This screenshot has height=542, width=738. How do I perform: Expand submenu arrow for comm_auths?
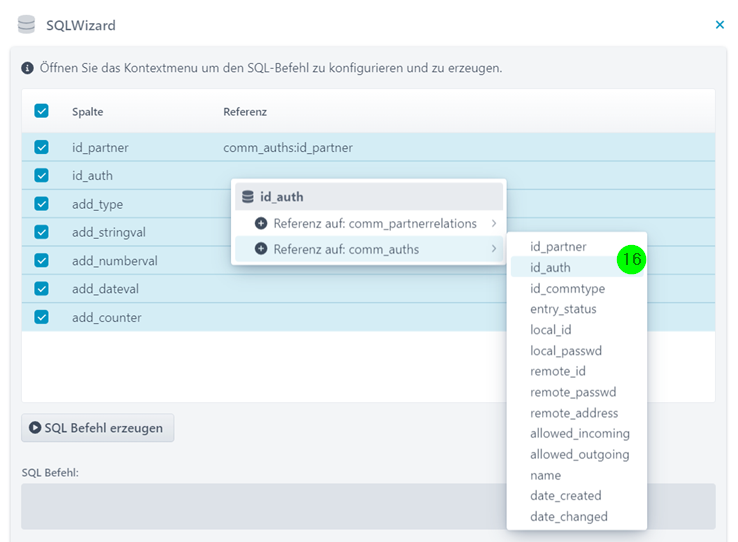[494, 248]
